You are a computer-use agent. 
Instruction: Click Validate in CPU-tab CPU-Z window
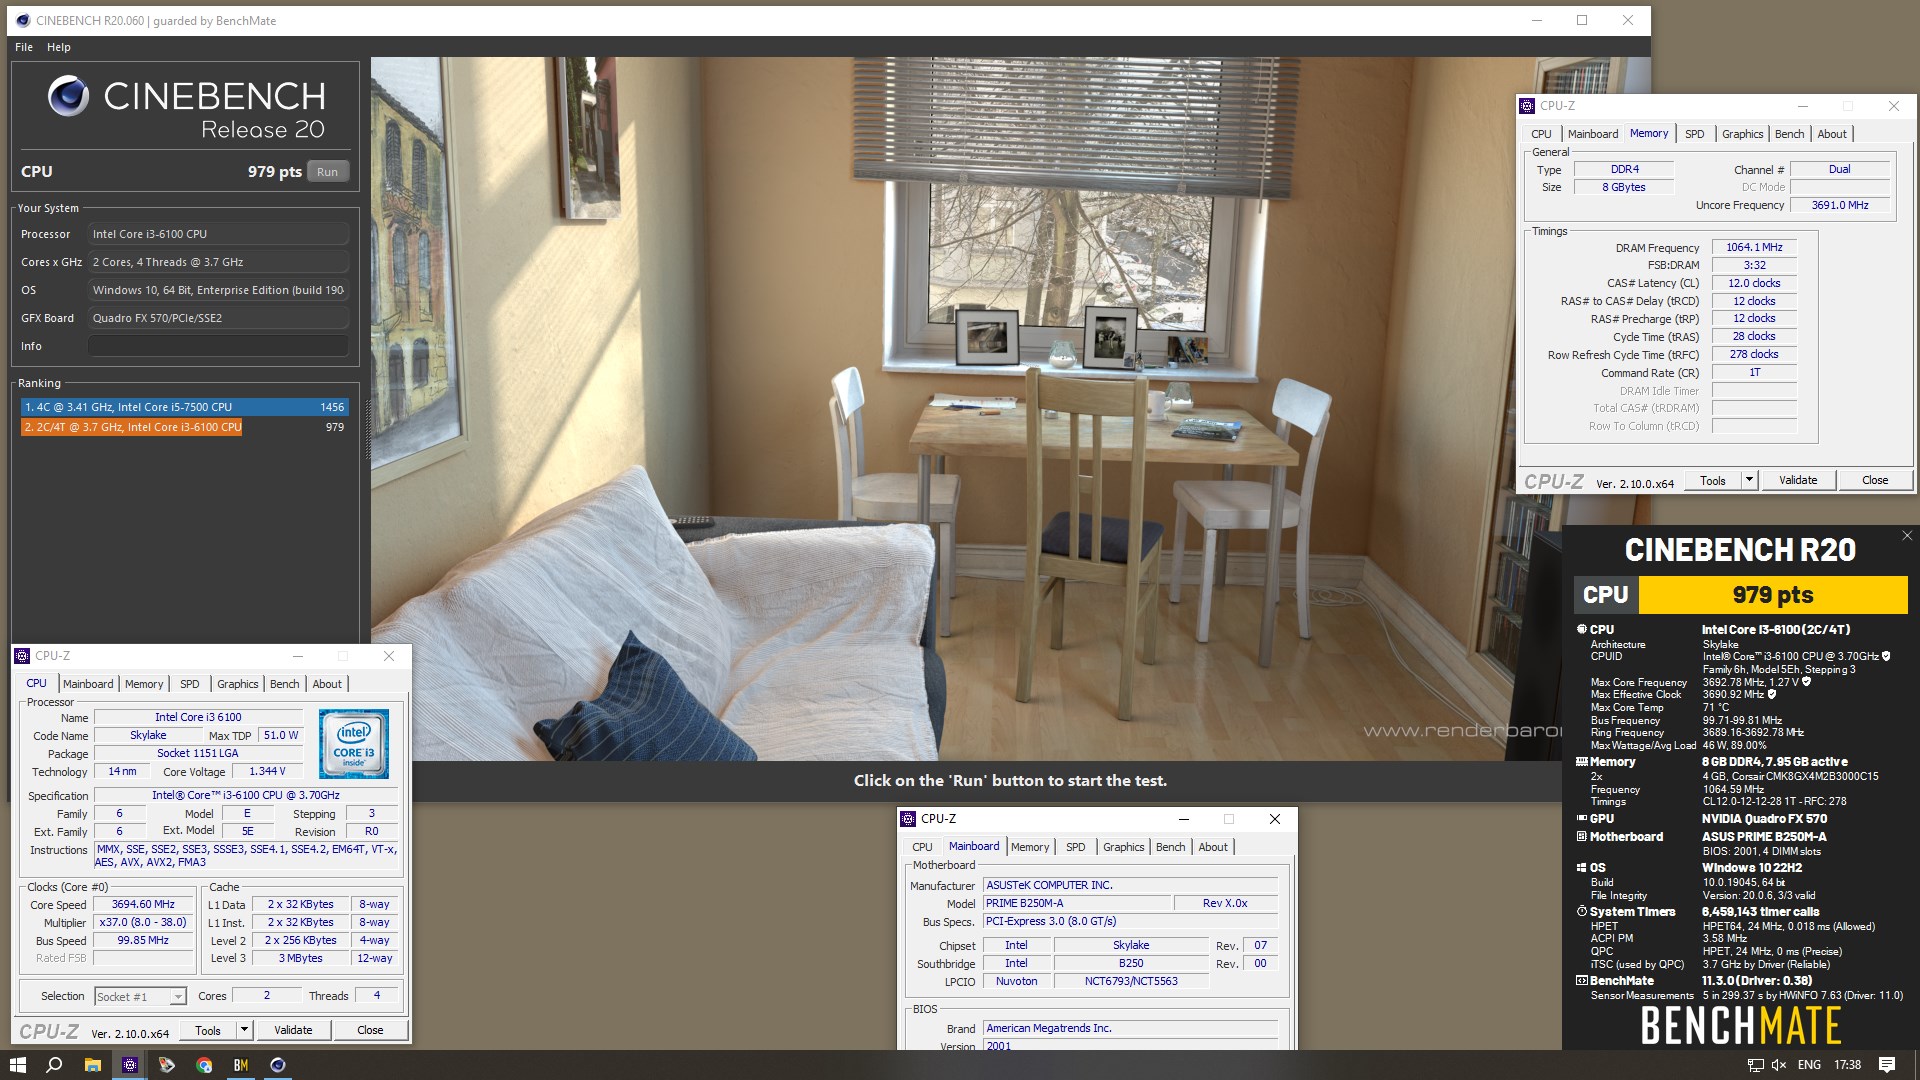click(x=293, y=1030)
